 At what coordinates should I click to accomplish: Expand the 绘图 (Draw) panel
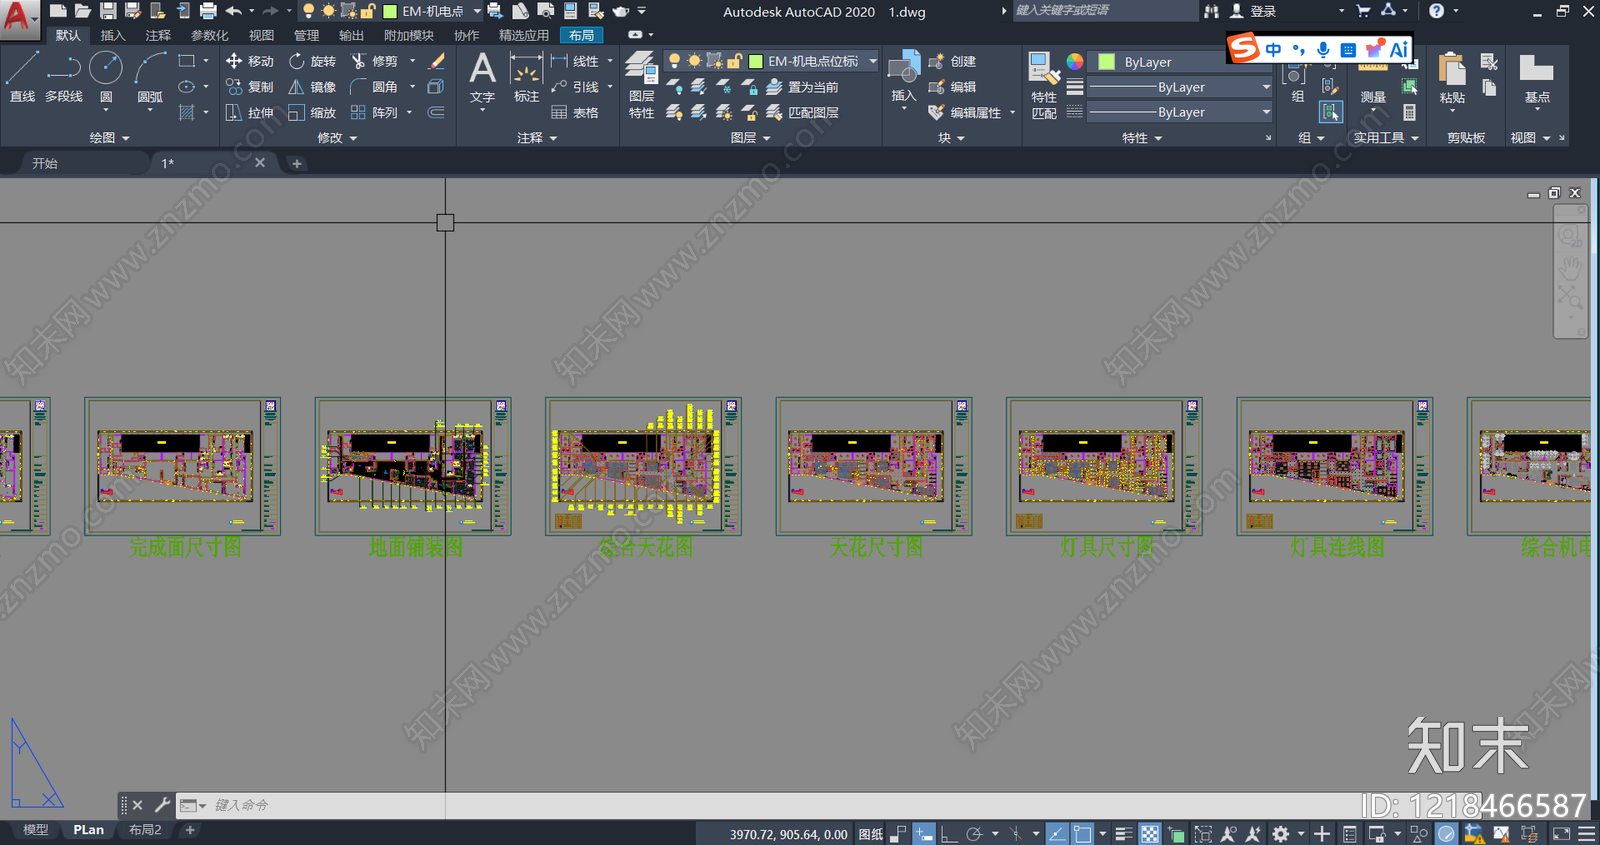tap(109, 138)
